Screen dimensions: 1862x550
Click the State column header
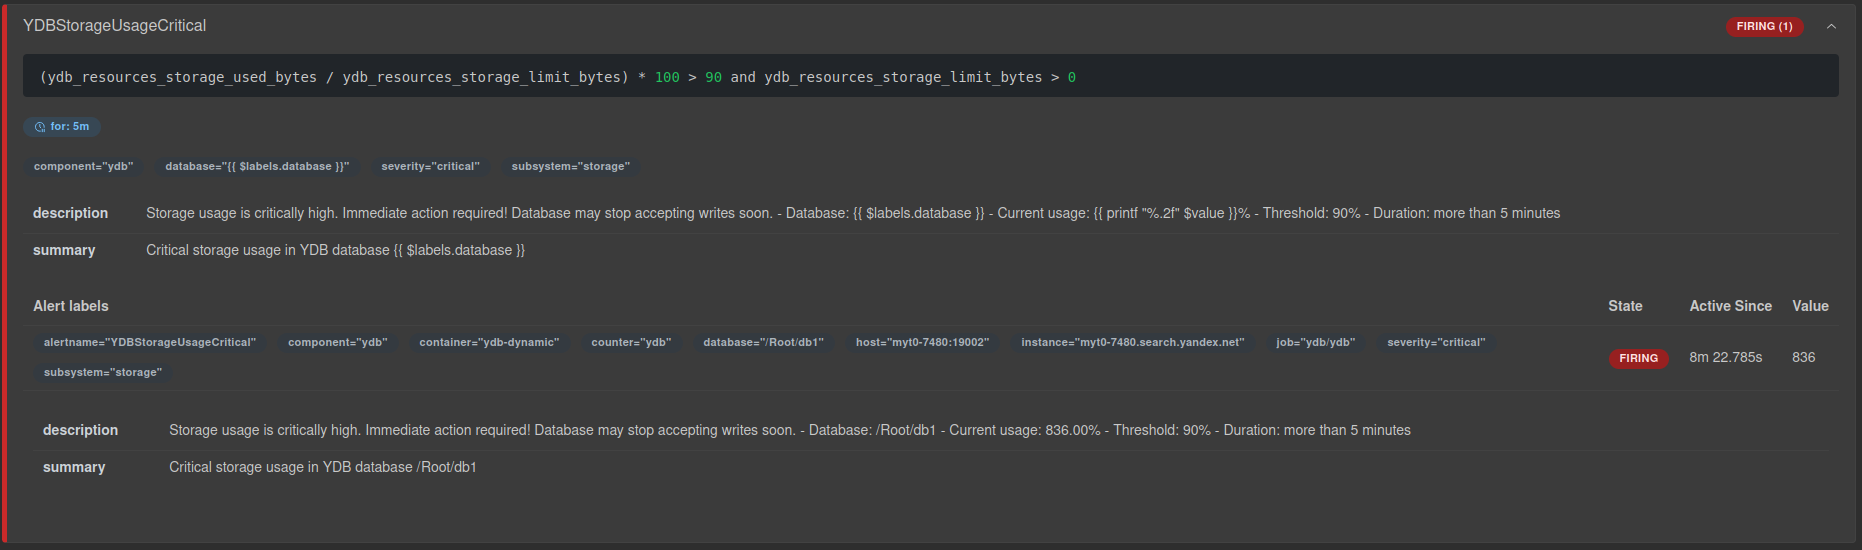1625,306
